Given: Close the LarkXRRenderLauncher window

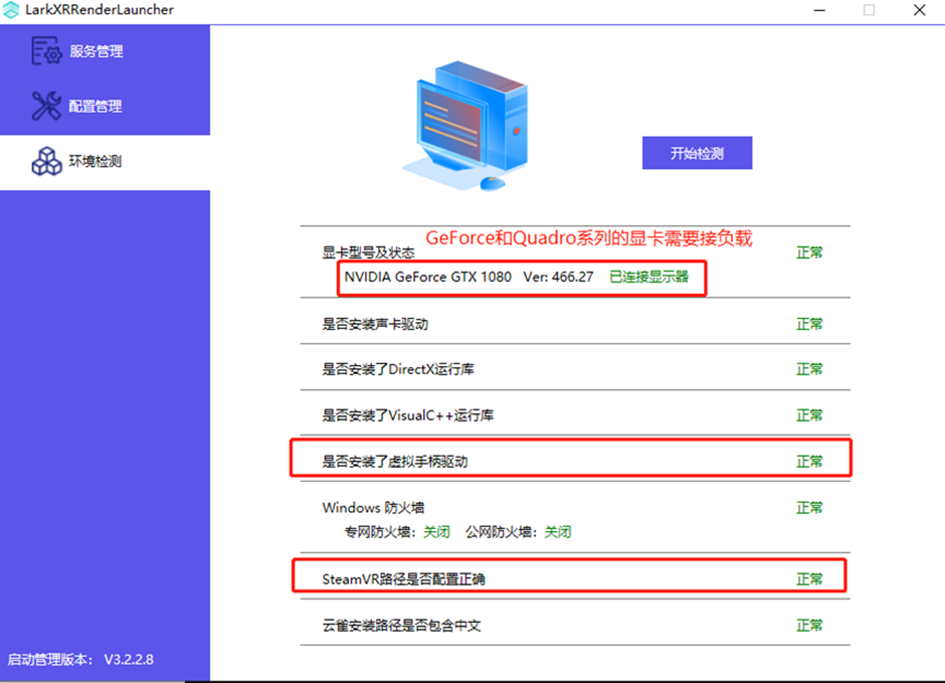Looking at the screenshot, I should (919, 10).
